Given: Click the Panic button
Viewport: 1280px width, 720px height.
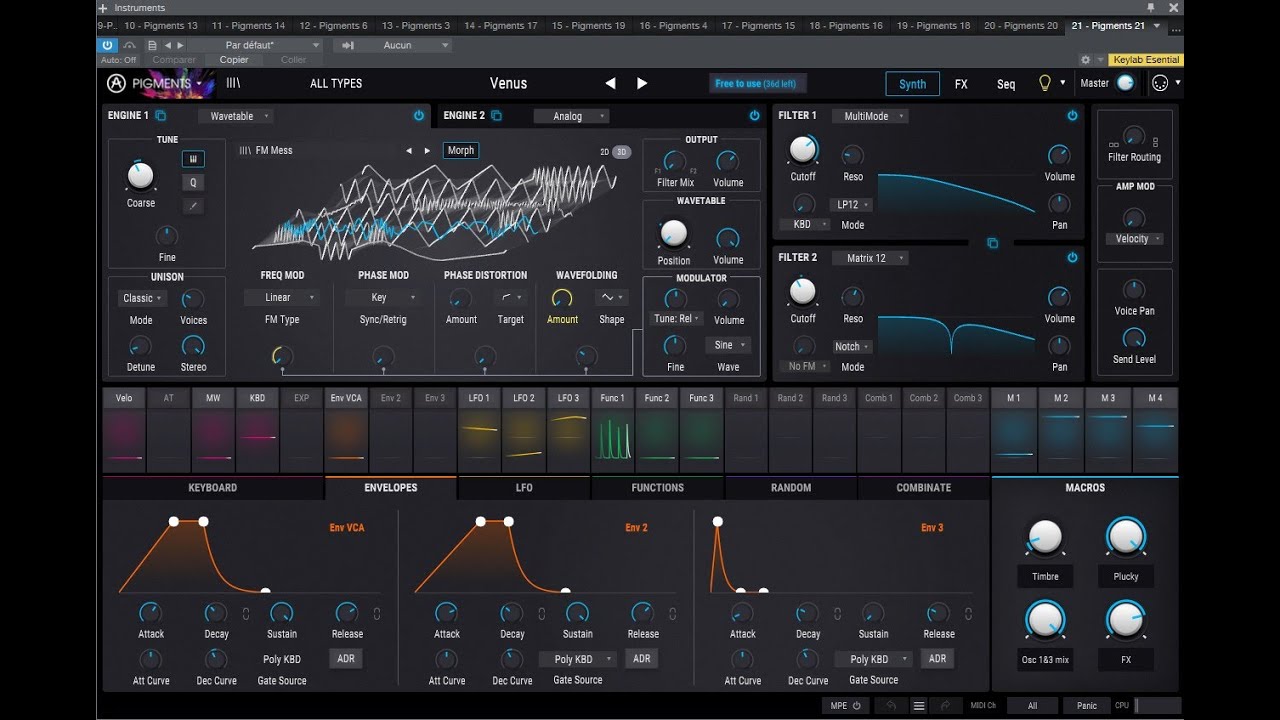Looking at the screenshot, I should coord(1087,706).
